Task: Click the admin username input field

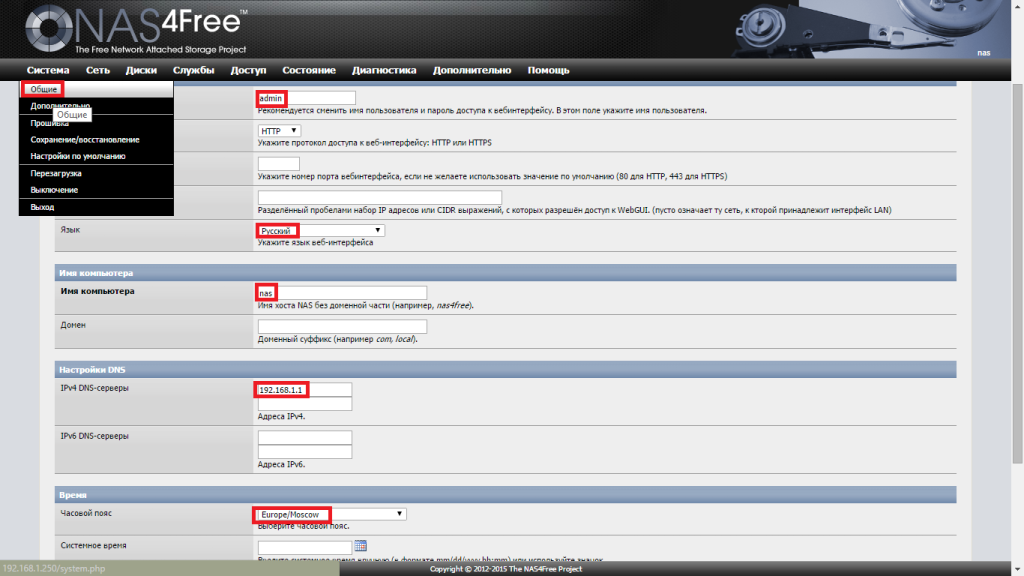Action: tap(306, 98)
